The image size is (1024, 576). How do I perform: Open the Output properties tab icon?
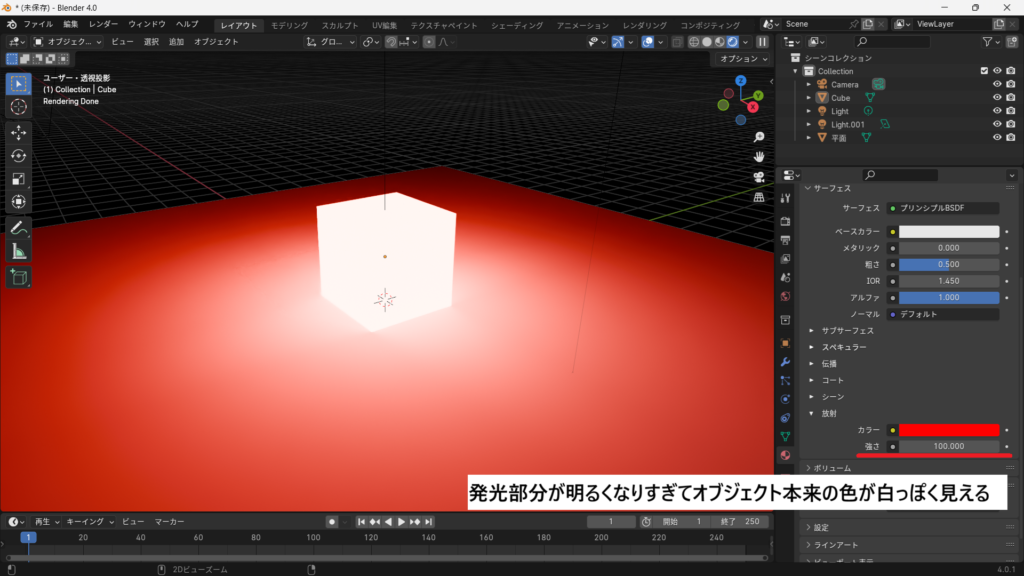coord(785,240)
